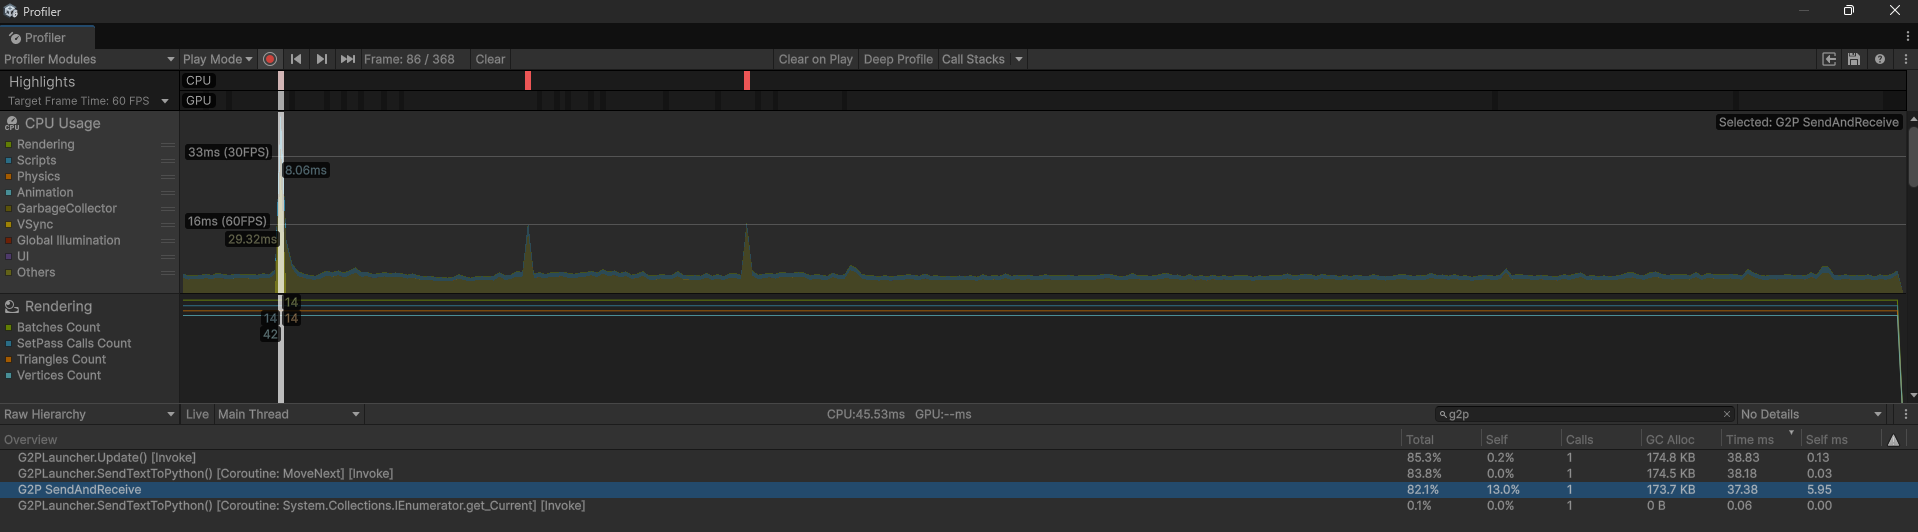Toggle Clear on Play
The height and width of the screenshot is (532, 1918).
pos(815,59)
